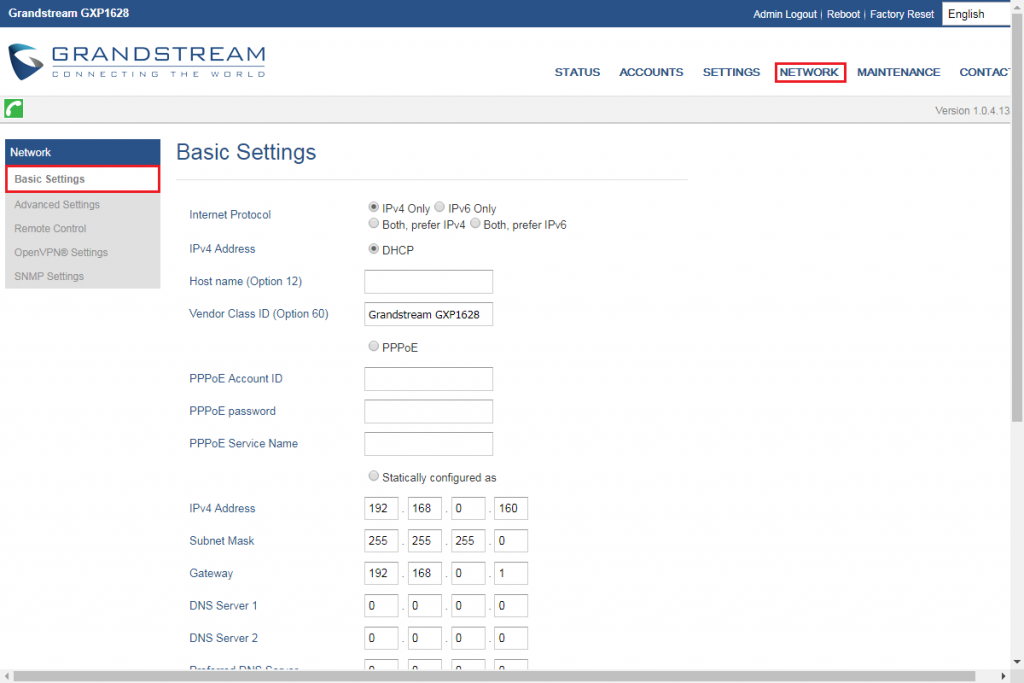Click the Version 1.0.4.13 text
The image size is (1024, 683).
pyautogui.click(x=972, y=111)
